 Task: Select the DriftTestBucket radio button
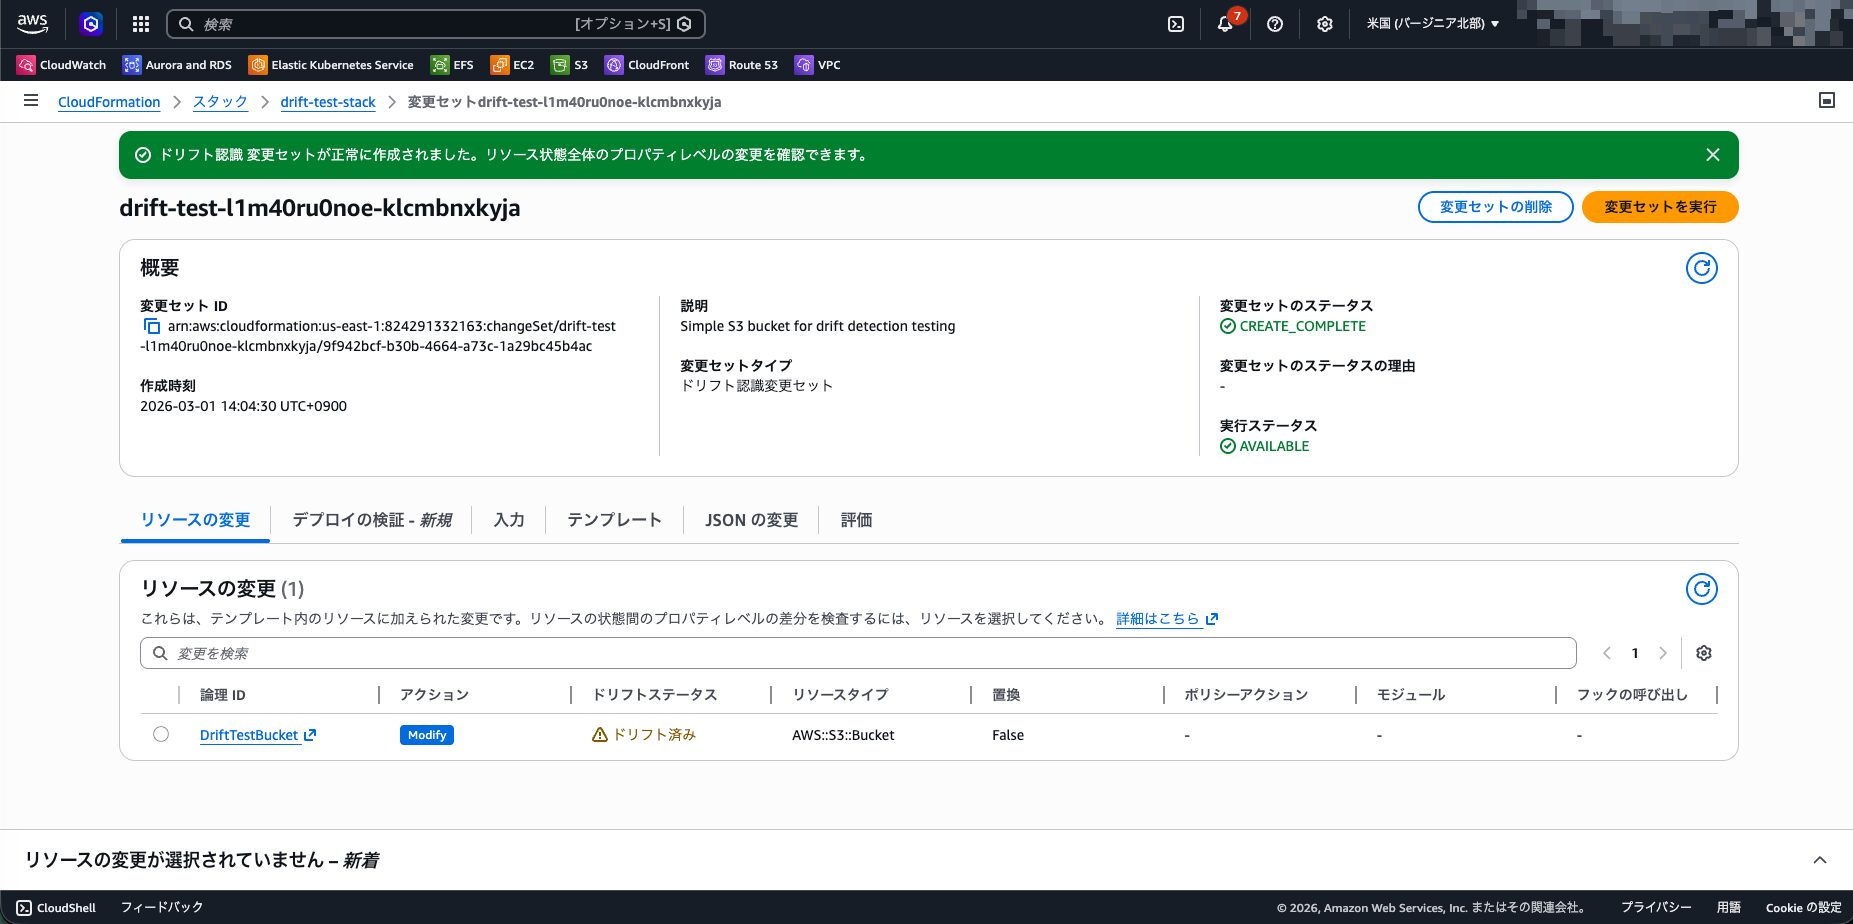tap(161, 735)
